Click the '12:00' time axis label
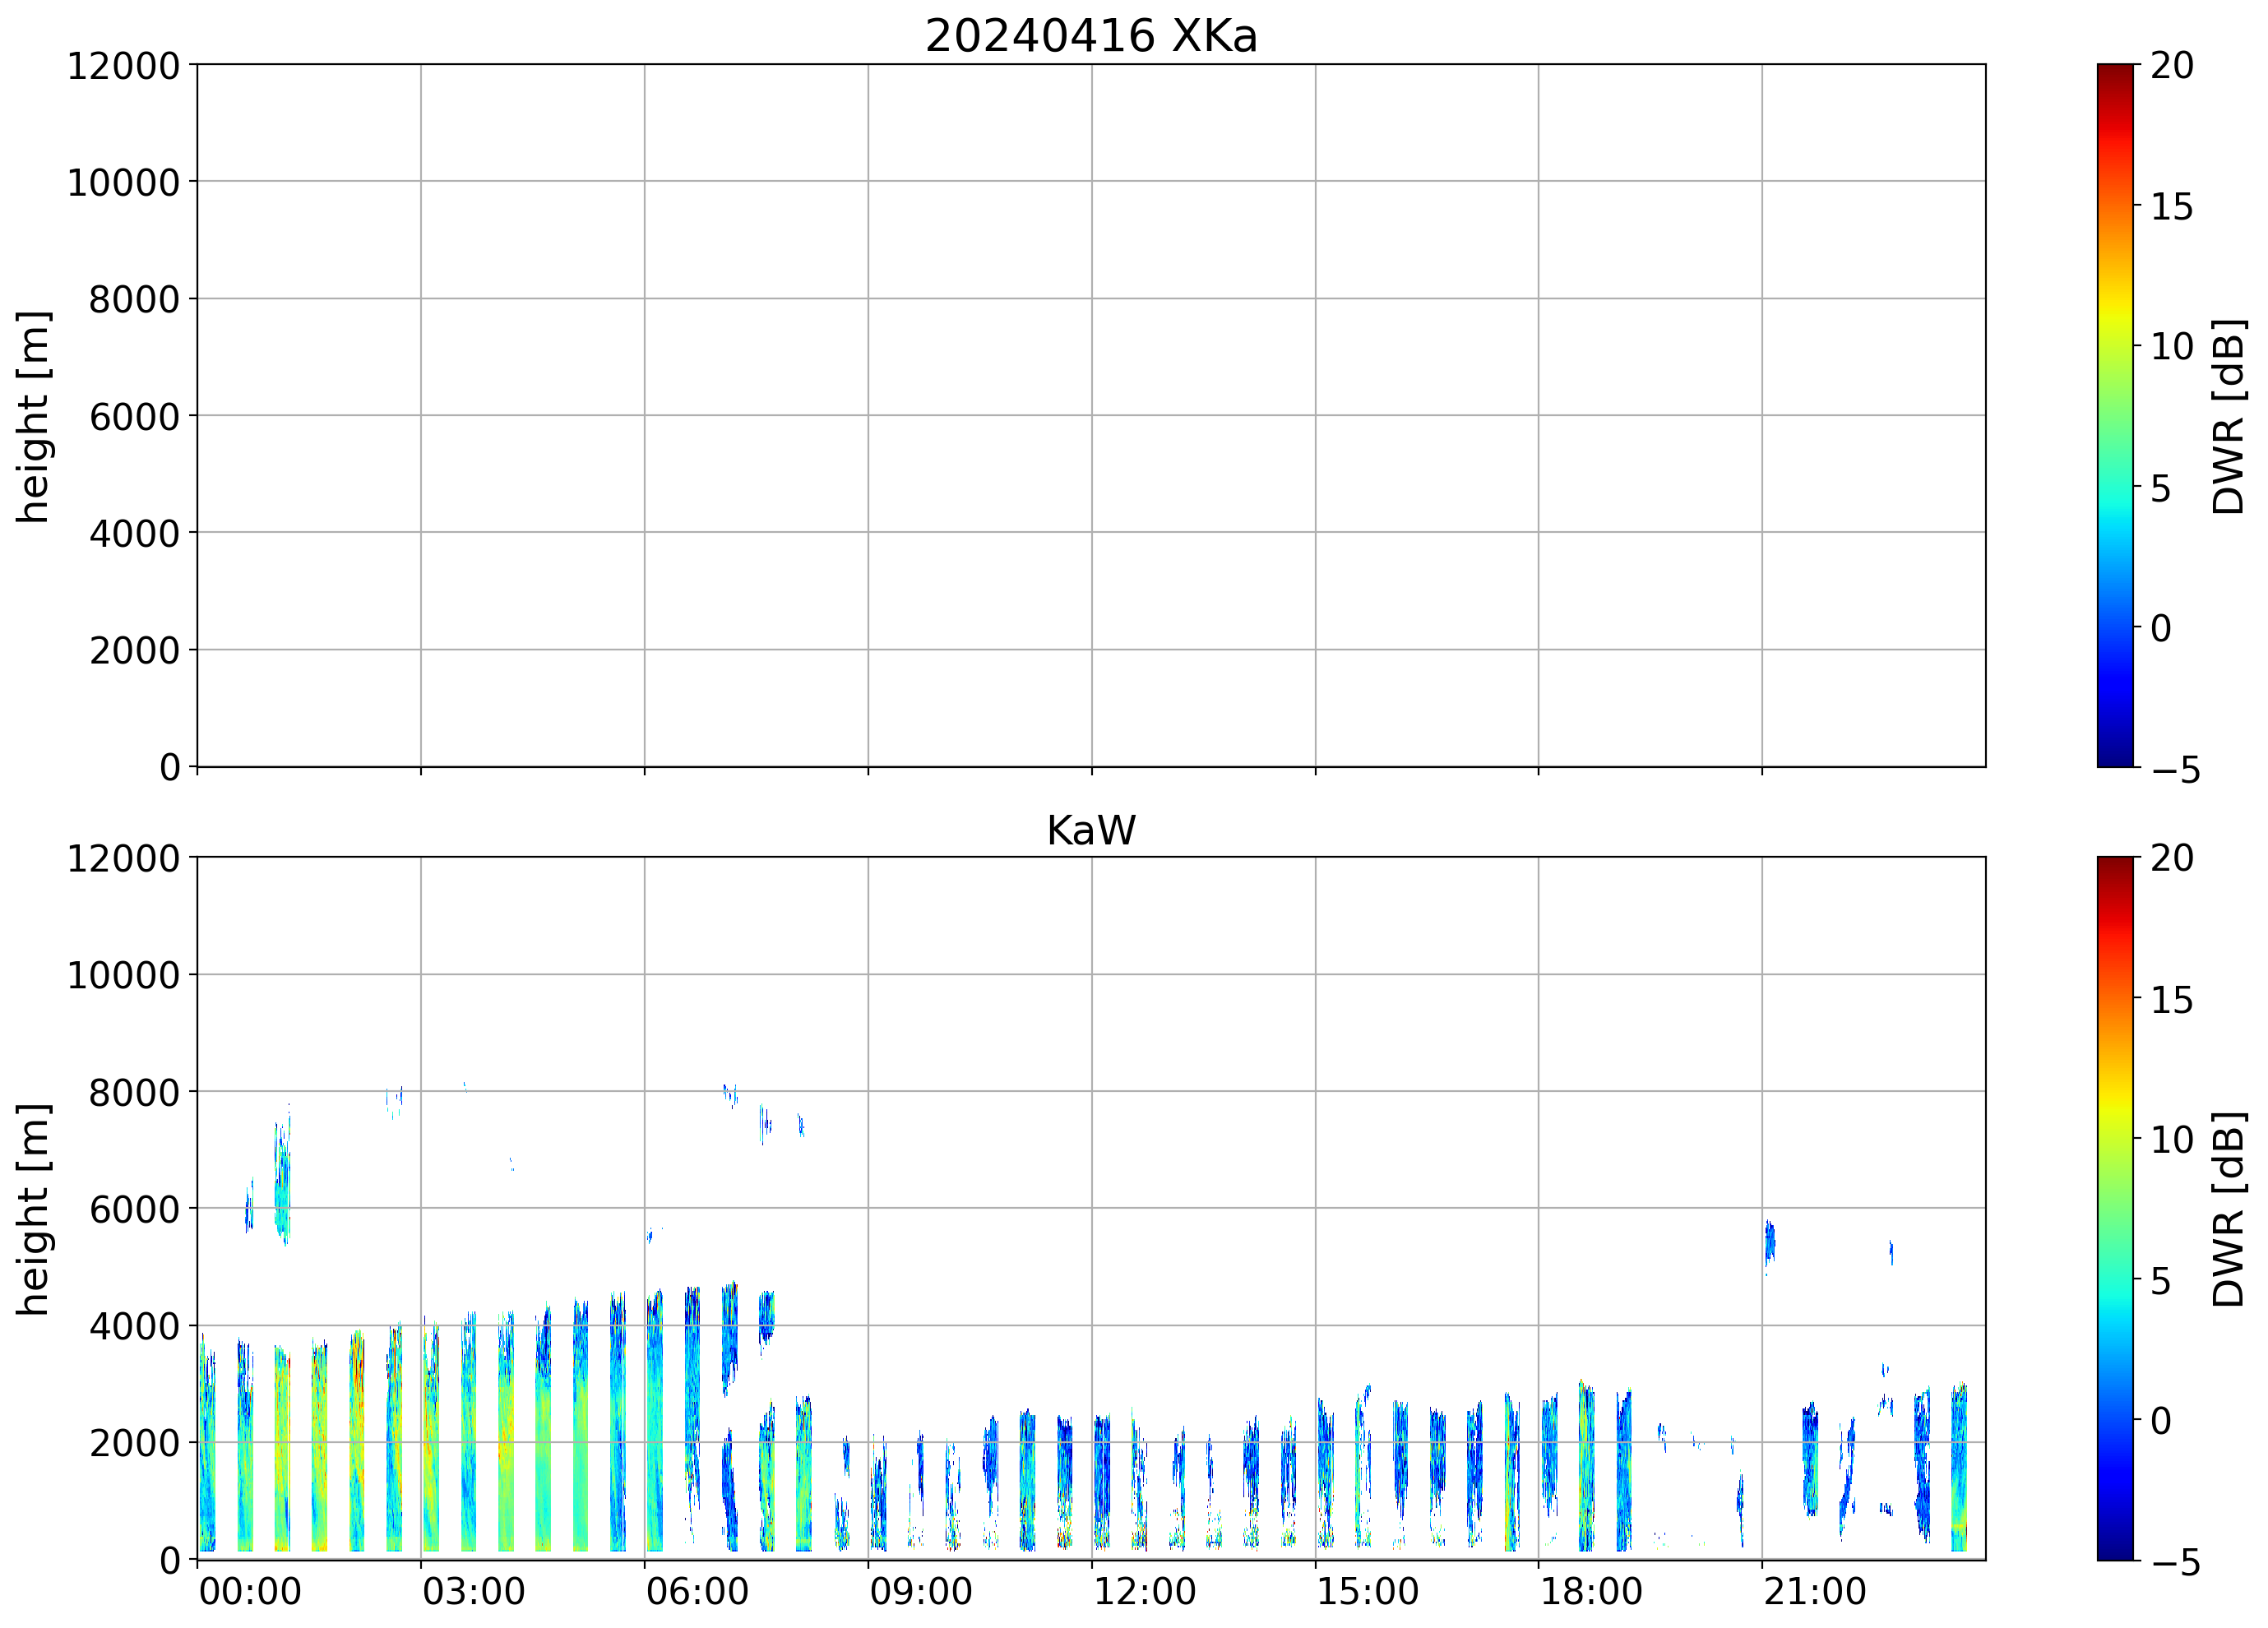Viewport: 2268px width, 1628px height. click(x=1144, y=1591)
